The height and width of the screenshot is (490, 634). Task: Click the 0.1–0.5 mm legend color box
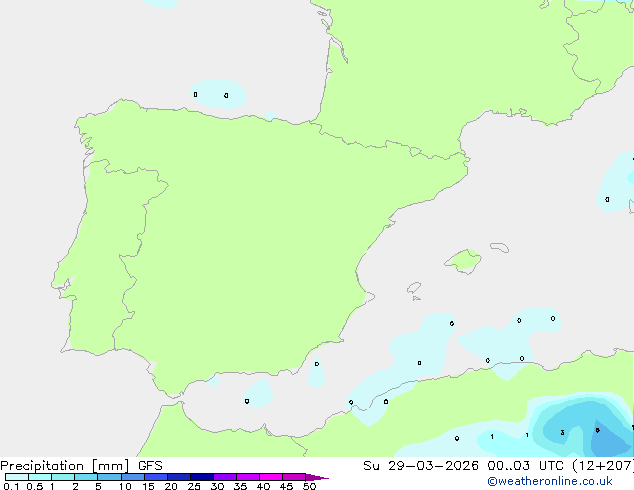(x=17, y=477)
